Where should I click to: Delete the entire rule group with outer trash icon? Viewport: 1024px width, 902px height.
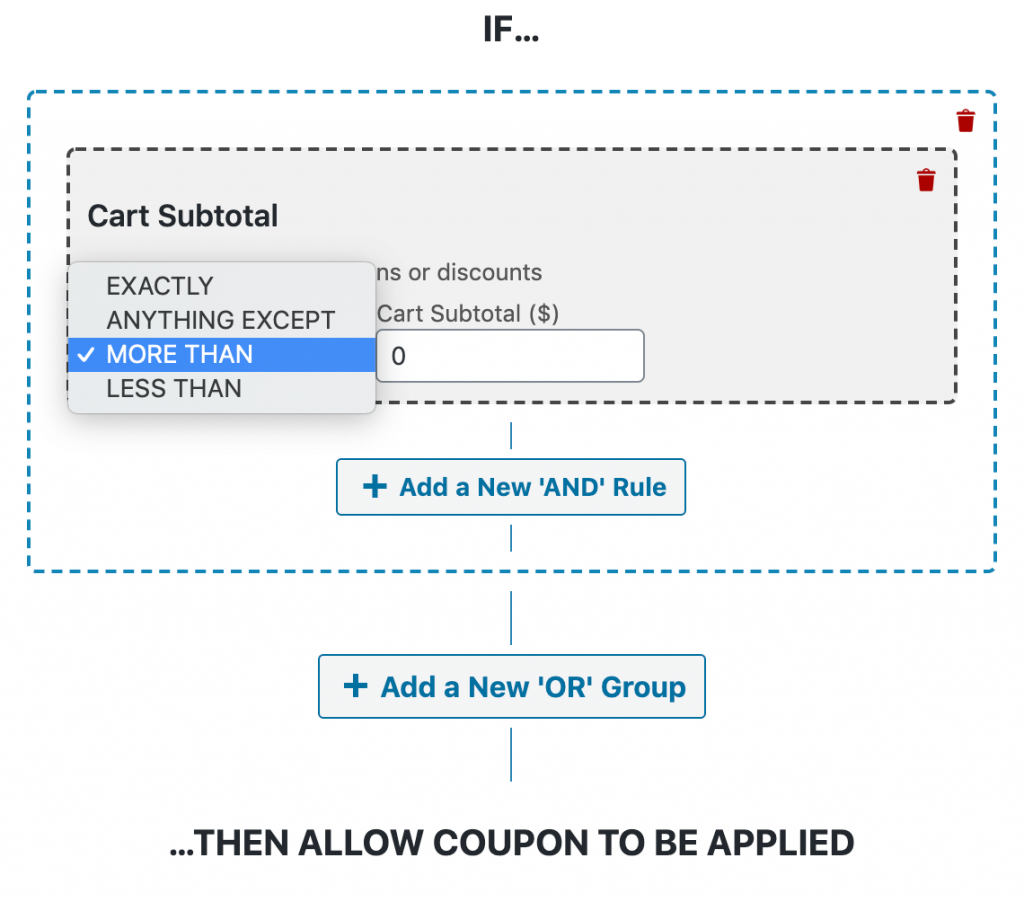(x=965, y=121)
